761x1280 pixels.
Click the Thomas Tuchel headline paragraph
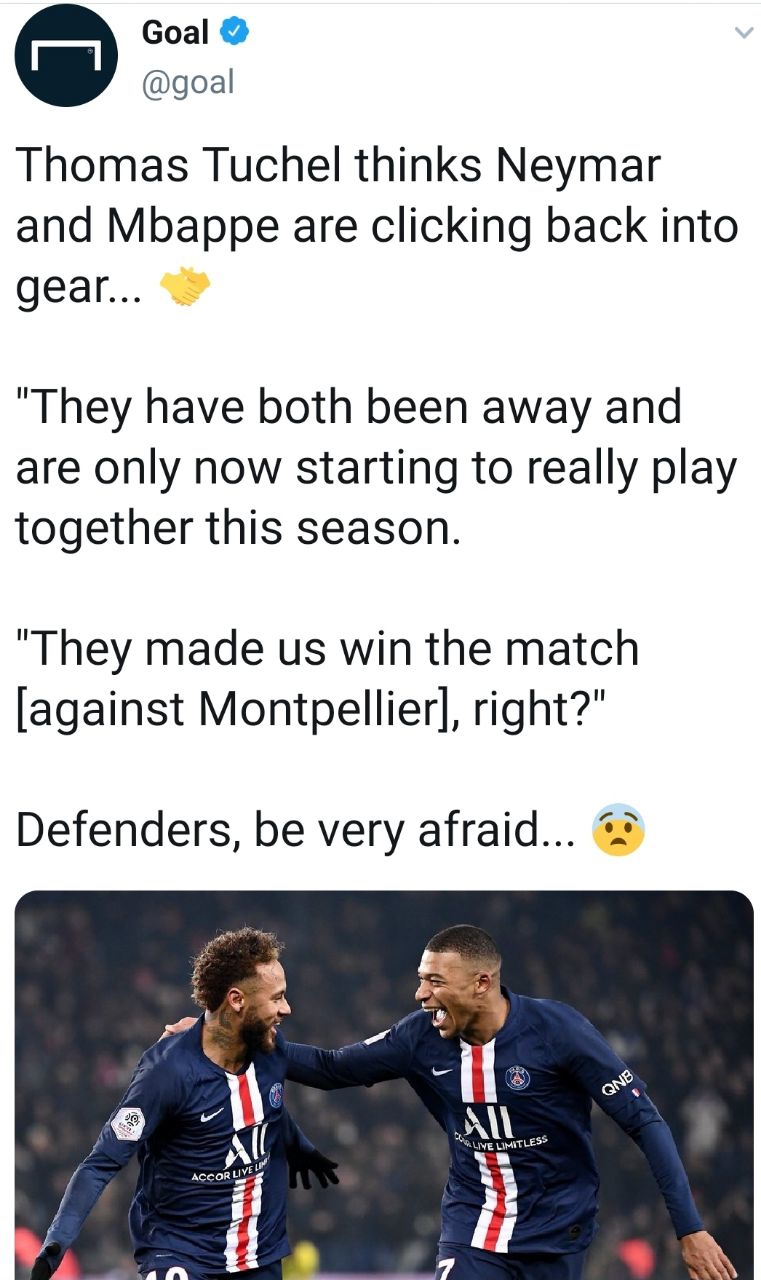(x=376, y=226)
